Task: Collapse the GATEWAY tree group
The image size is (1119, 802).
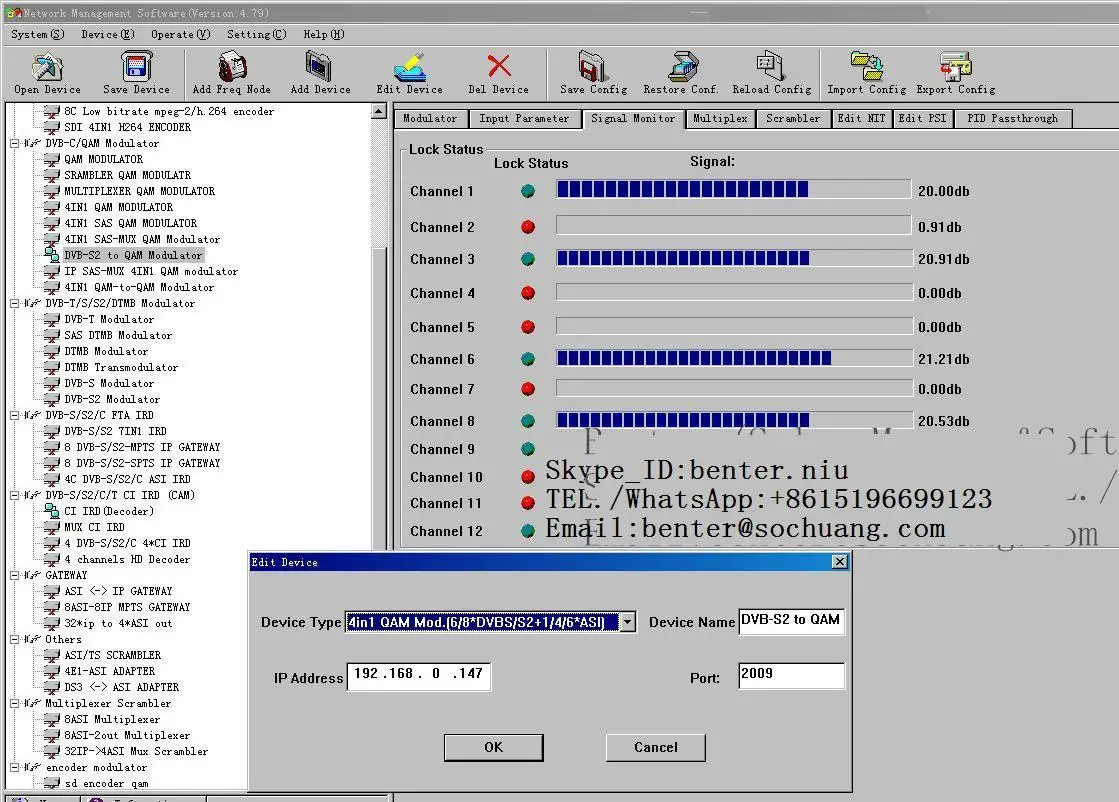Action: (15, 575)
